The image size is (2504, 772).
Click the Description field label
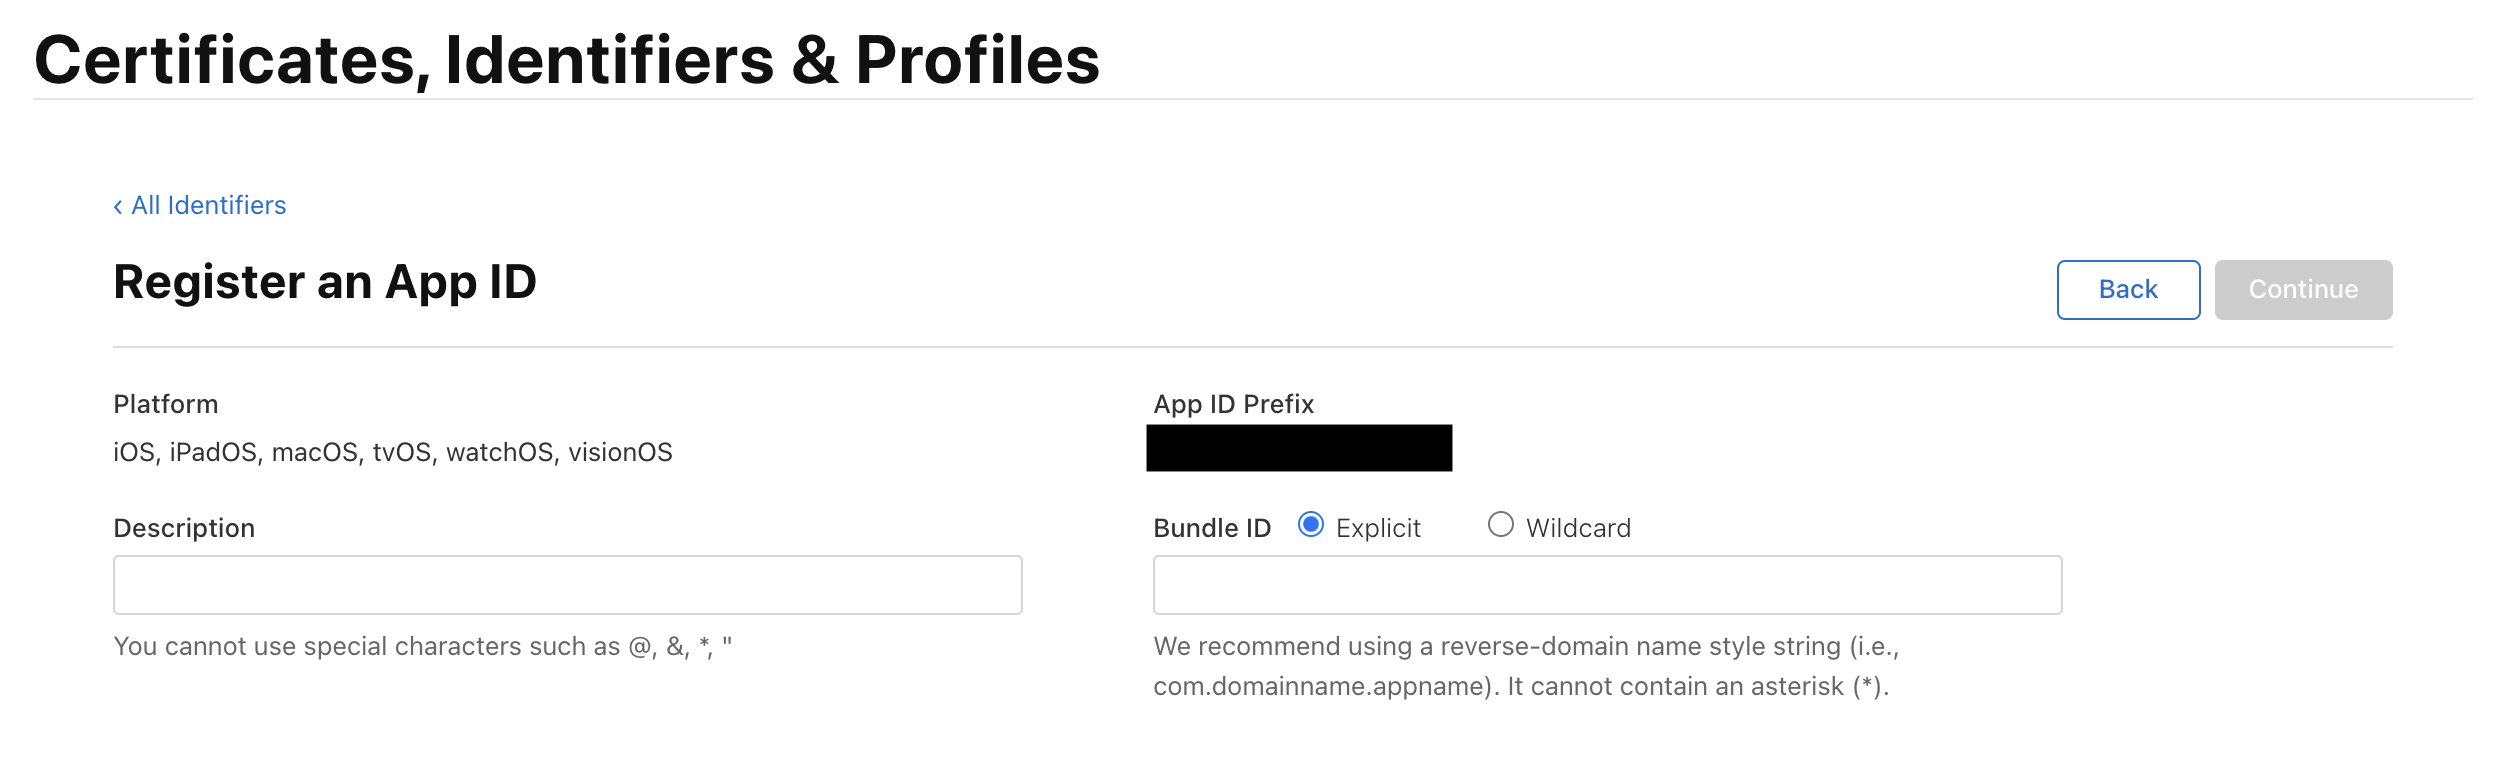pos(184,528)
